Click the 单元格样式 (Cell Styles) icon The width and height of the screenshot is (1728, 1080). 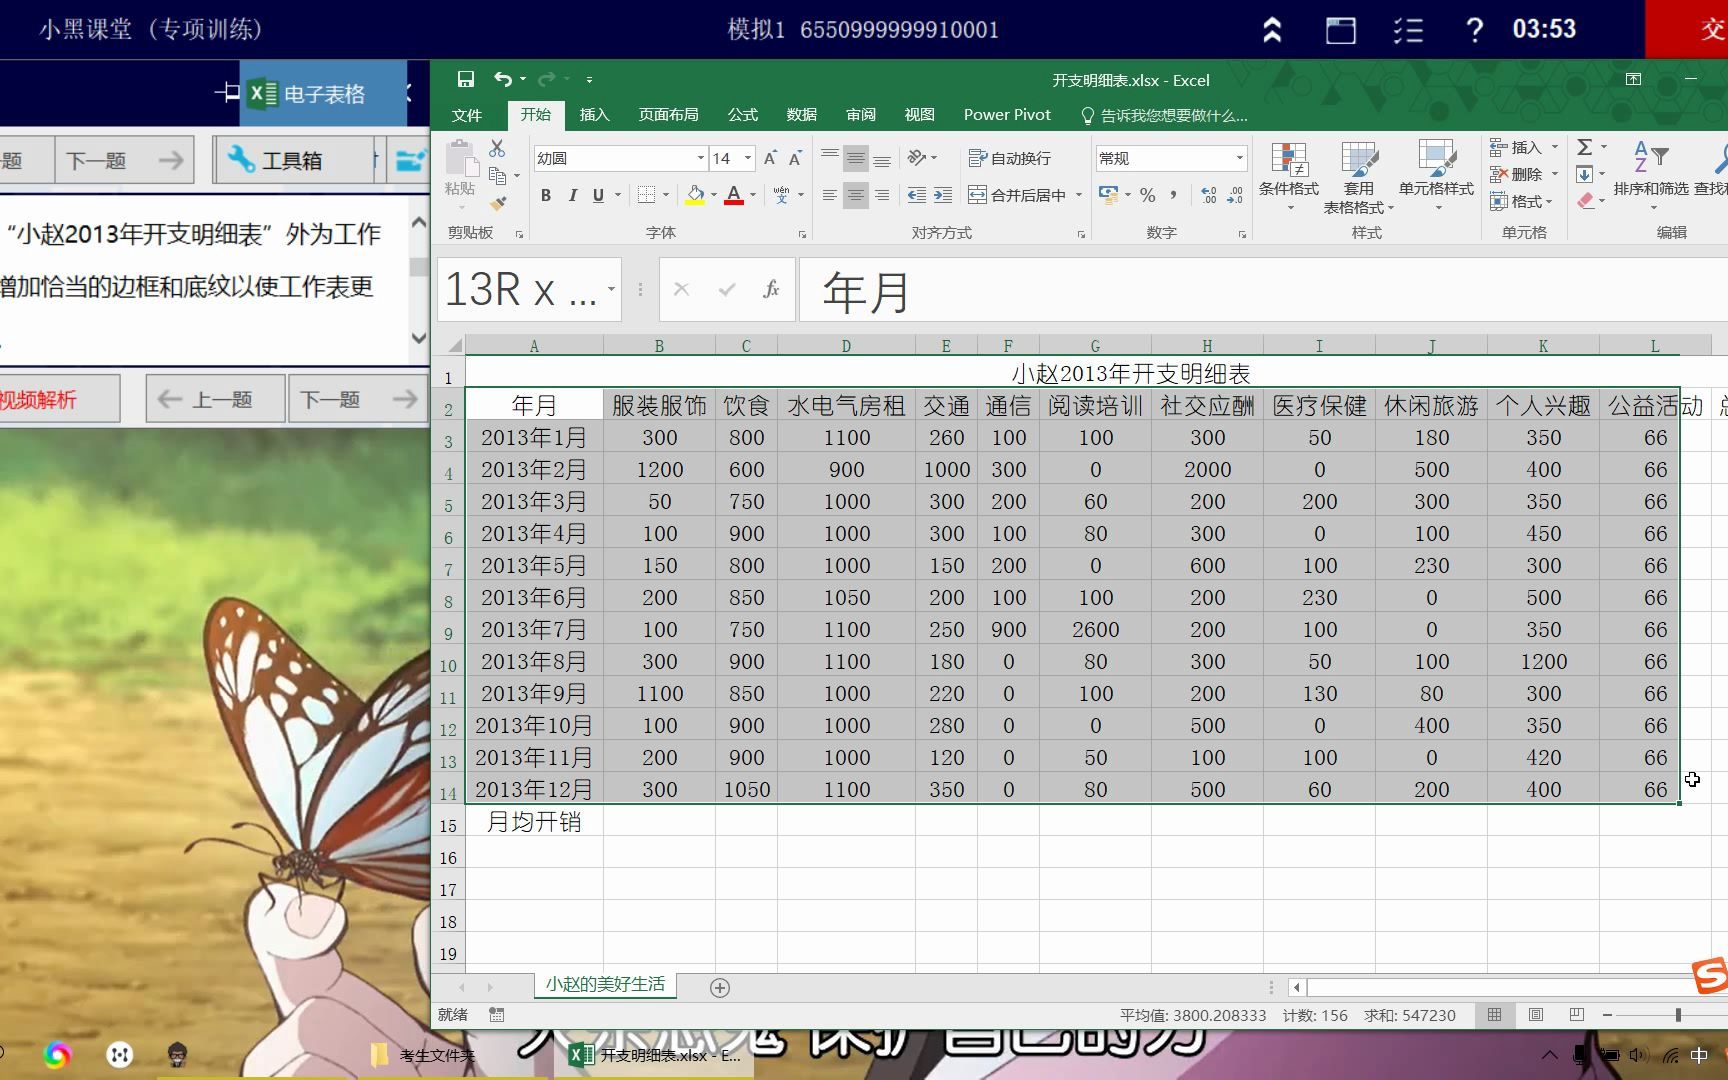click(x=1438, y=178)
